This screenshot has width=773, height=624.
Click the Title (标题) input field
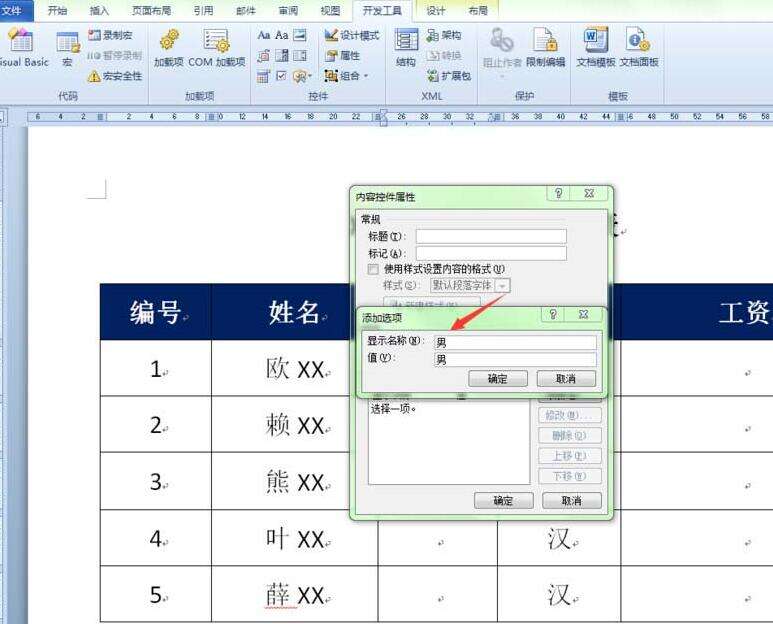point(491,236)
